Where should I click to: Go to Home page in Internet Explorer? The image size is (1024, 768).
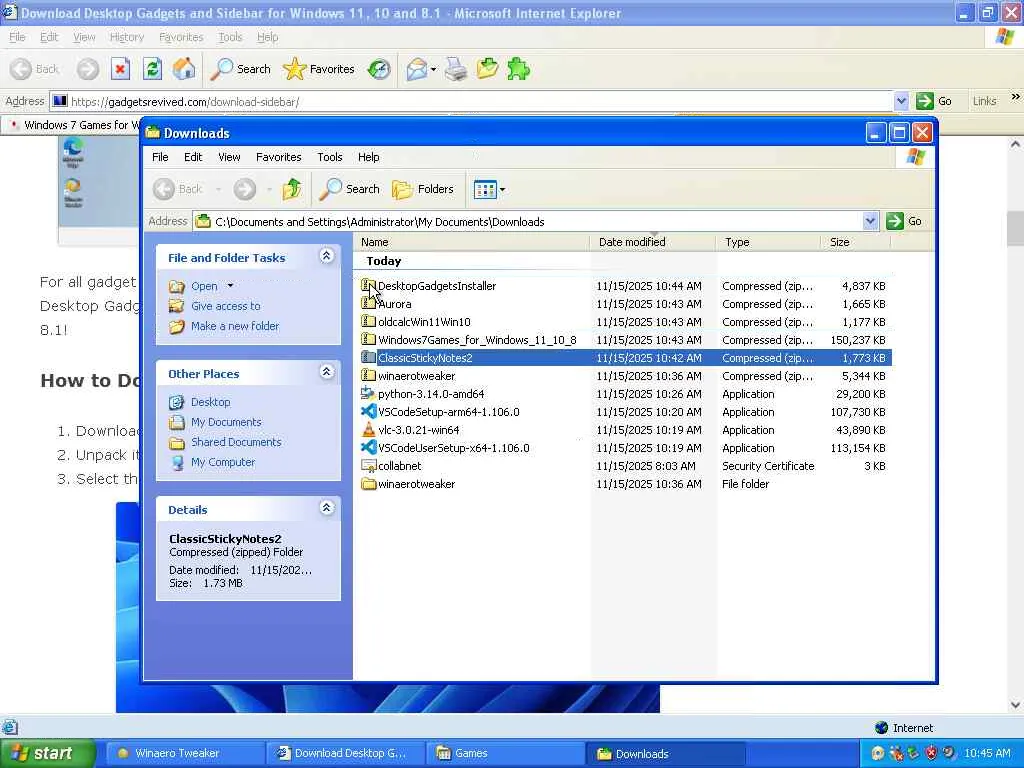pos(184,69)
